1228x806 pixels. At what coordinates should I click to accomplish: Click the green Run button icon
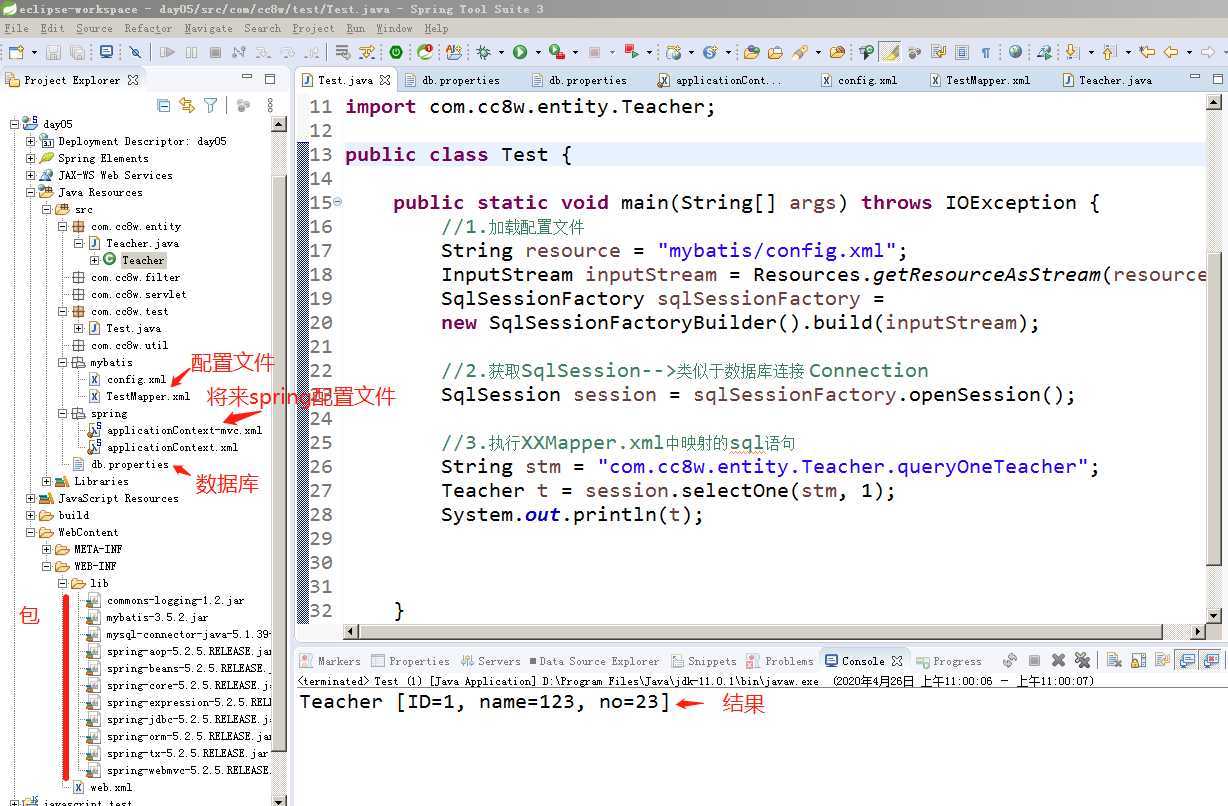coord(520,51)
